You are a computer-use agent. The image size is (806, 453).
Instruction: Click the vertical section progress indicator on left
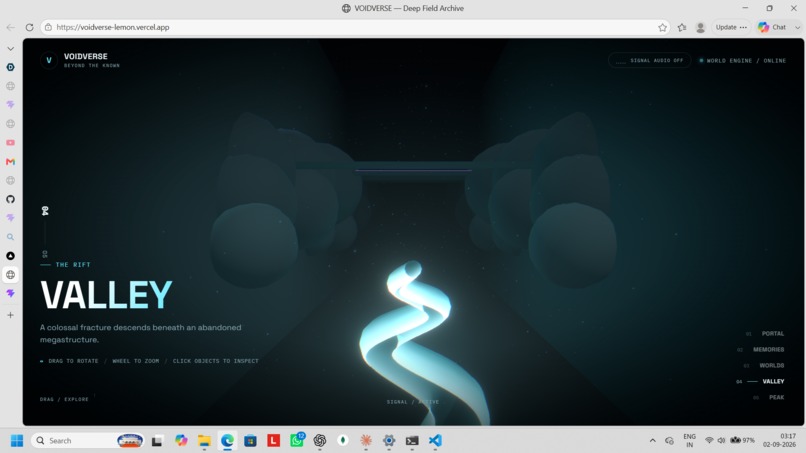(45, 232)
